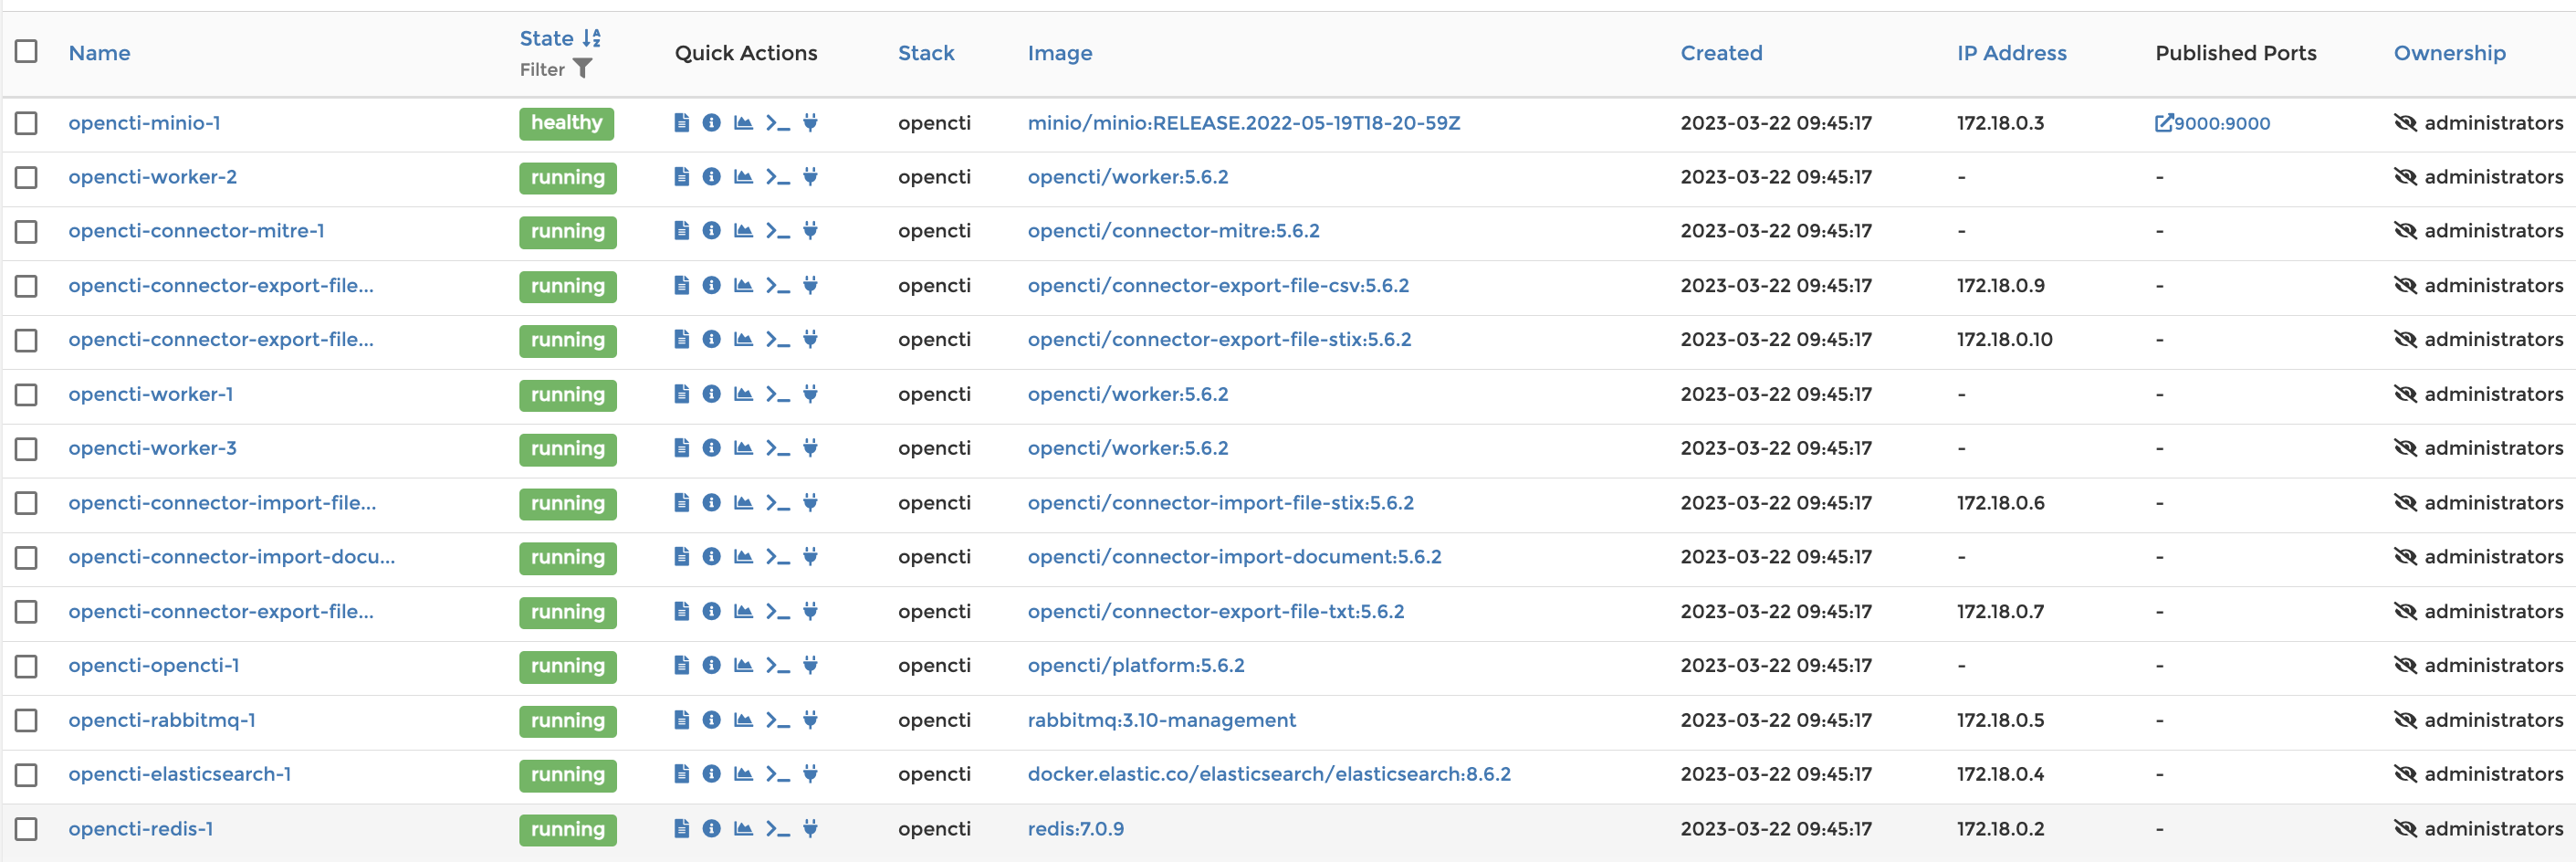Open the 9000:9000 published port link
Viewport: 2576px width, 862px height.
tap(2212, 123)
